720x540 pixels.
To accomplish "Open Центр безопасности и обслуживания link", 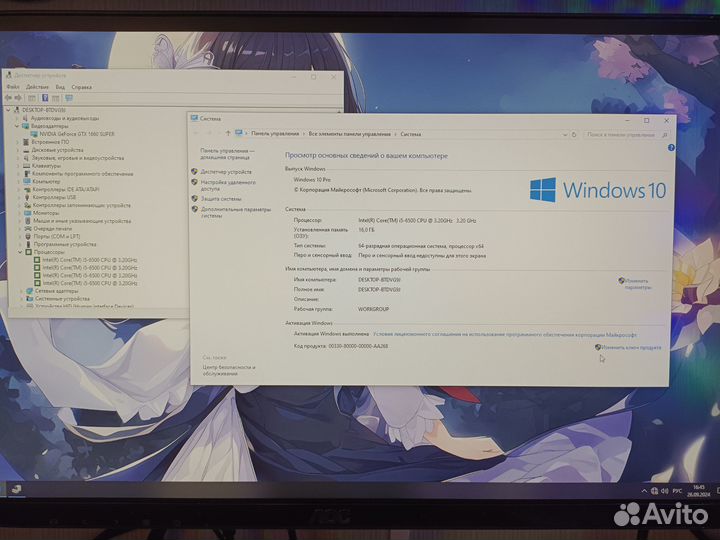I will (x=229, y=371).
